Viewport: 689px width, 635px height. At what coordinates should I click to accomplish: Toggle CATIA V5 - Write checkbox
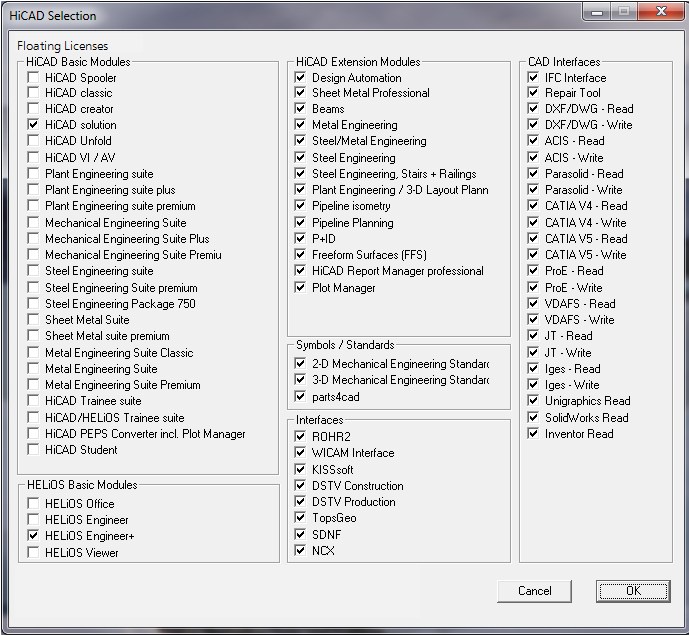pyautogui.click(x=533, y=254)
